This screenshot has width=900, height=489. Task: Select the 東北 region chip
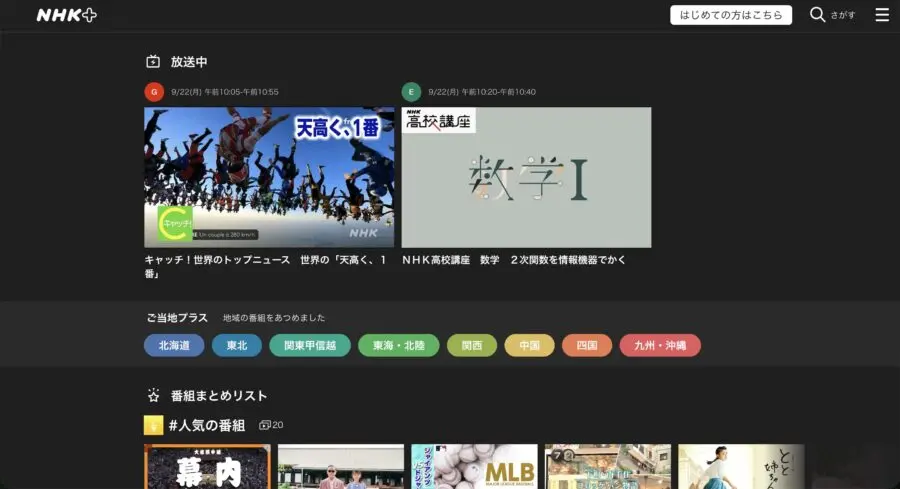click(237, 346)
